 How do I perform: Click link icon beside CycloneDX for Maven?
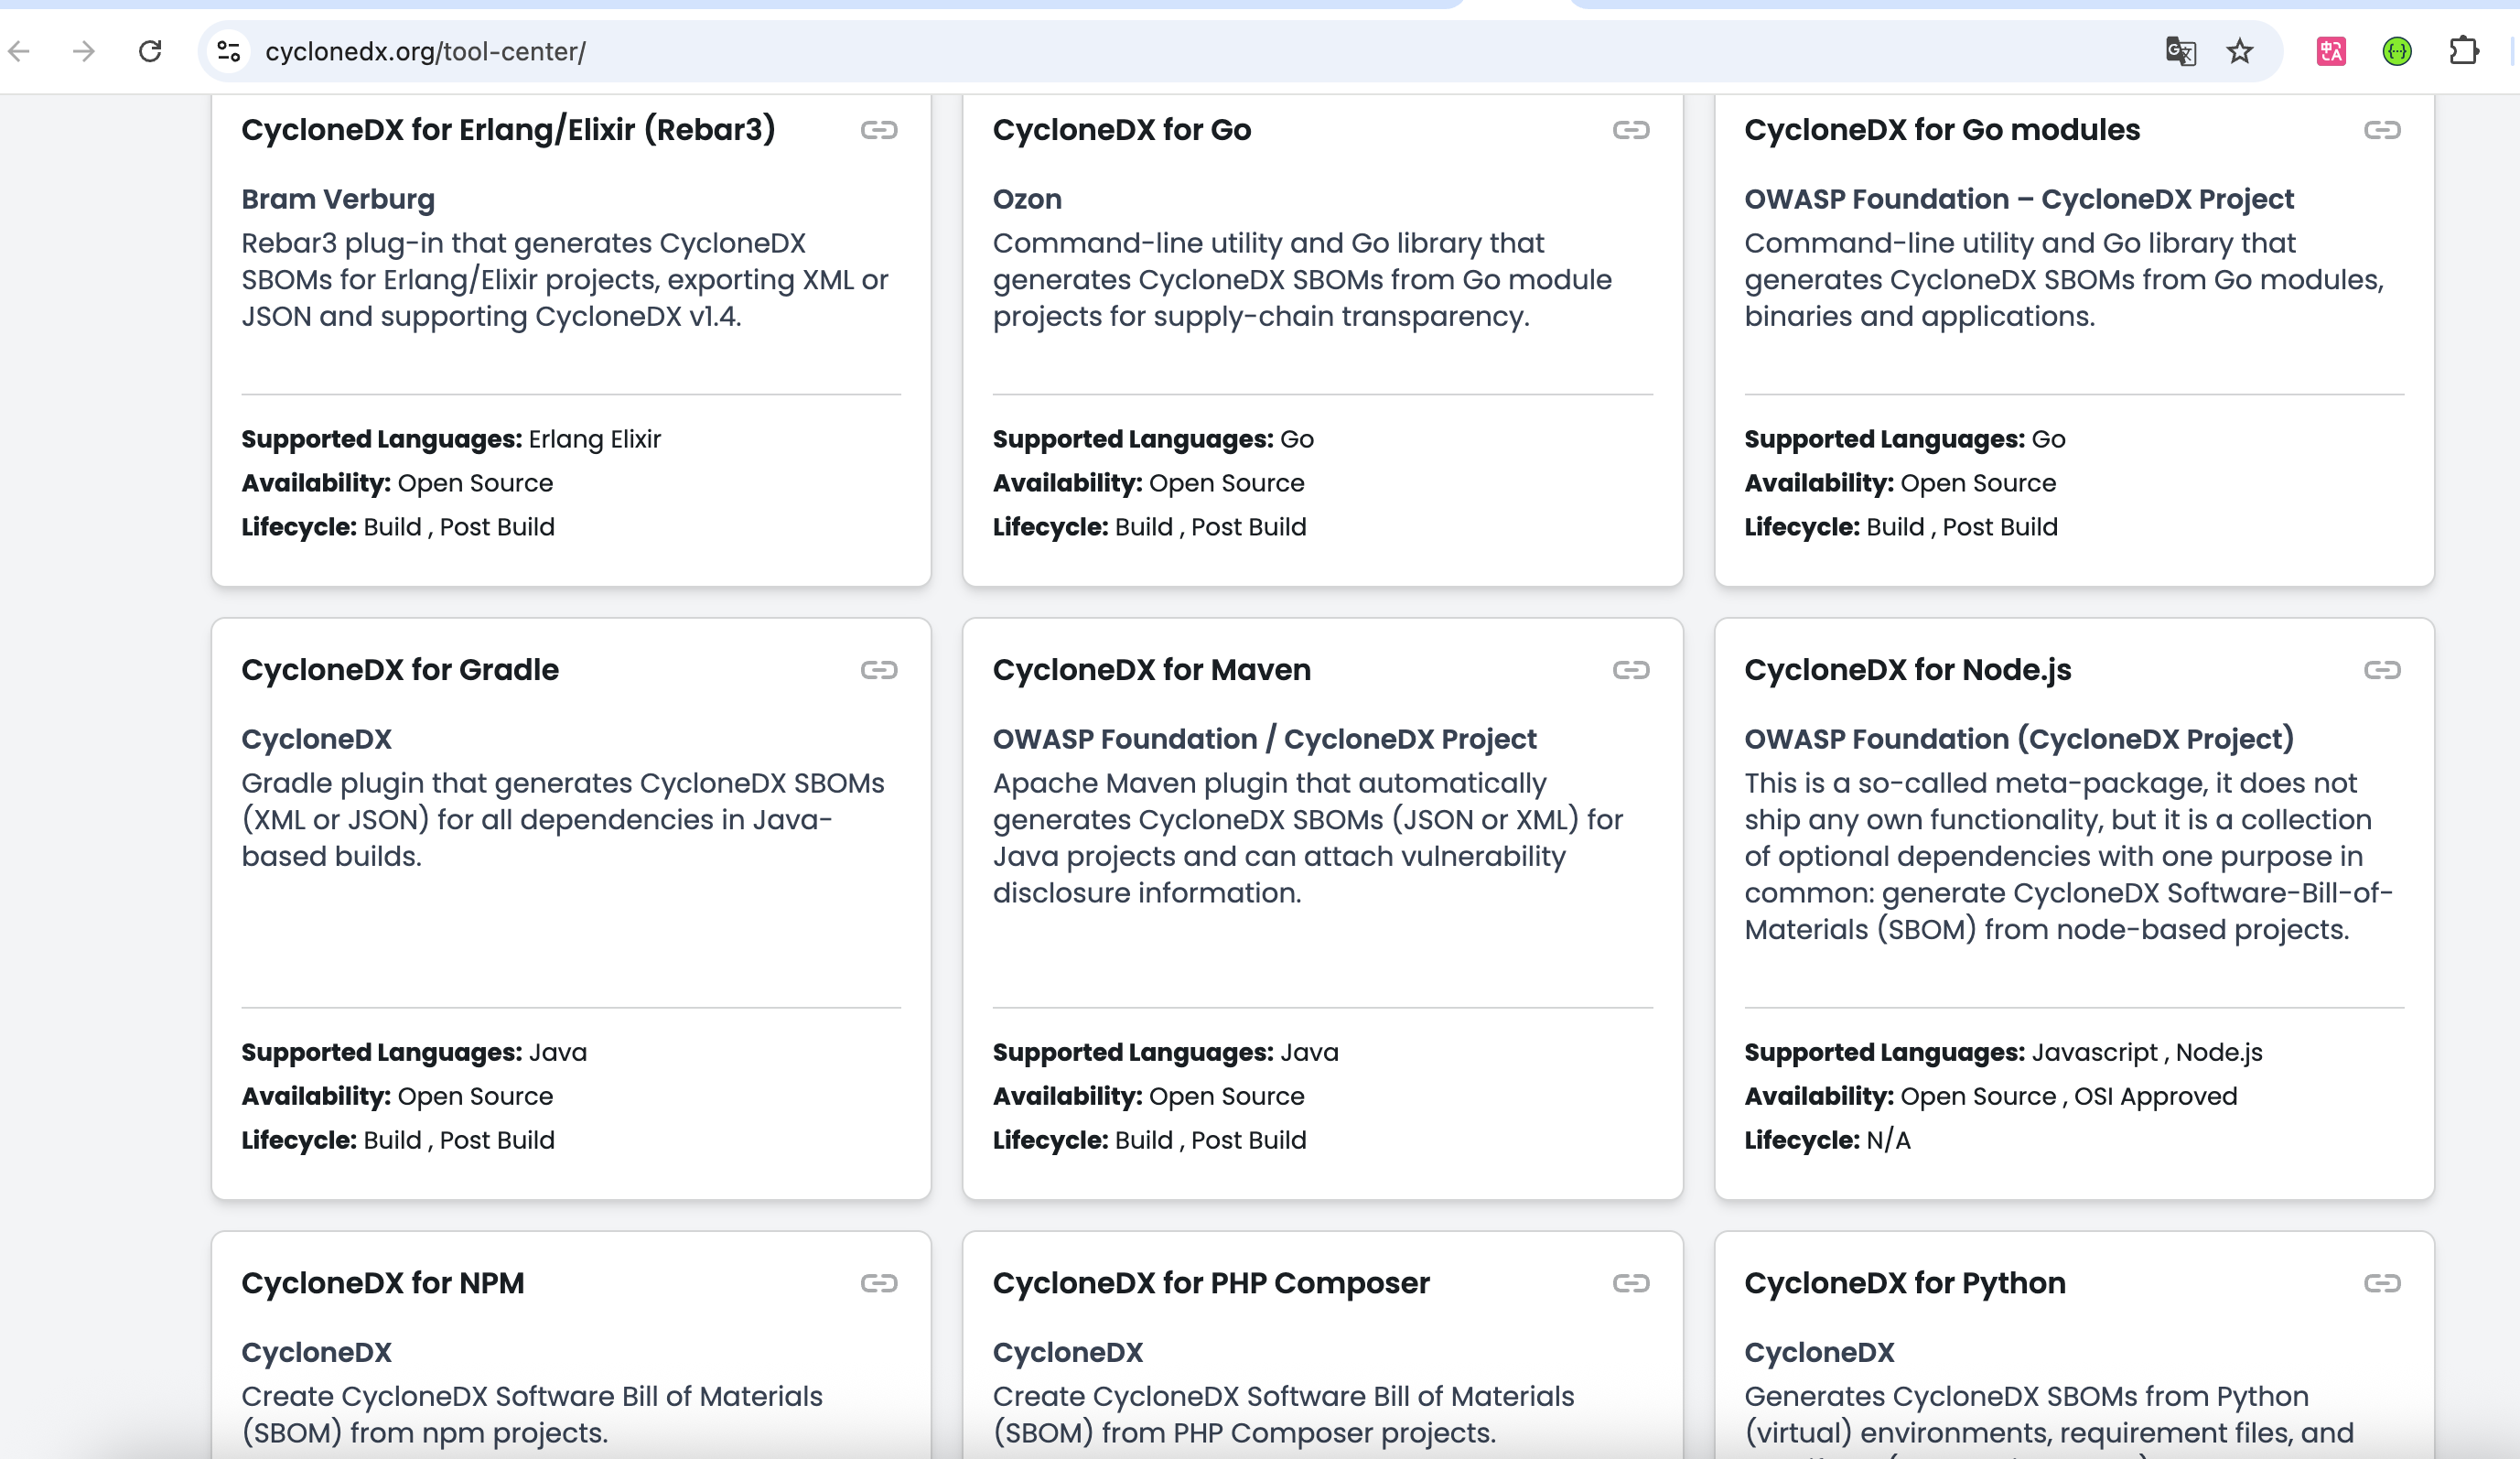tap(1630, 670)
